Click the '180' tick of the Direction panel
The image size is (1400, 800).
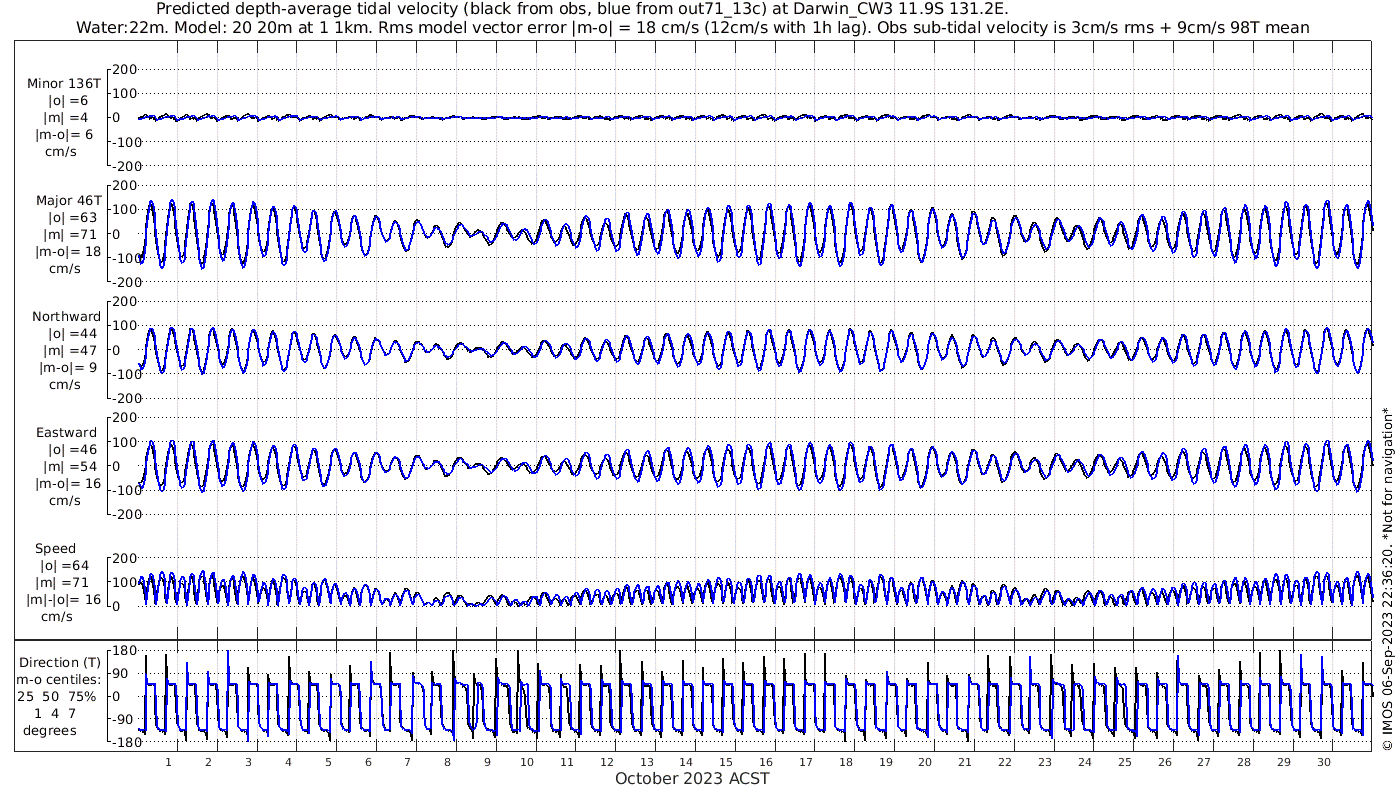tap(125, 651)
